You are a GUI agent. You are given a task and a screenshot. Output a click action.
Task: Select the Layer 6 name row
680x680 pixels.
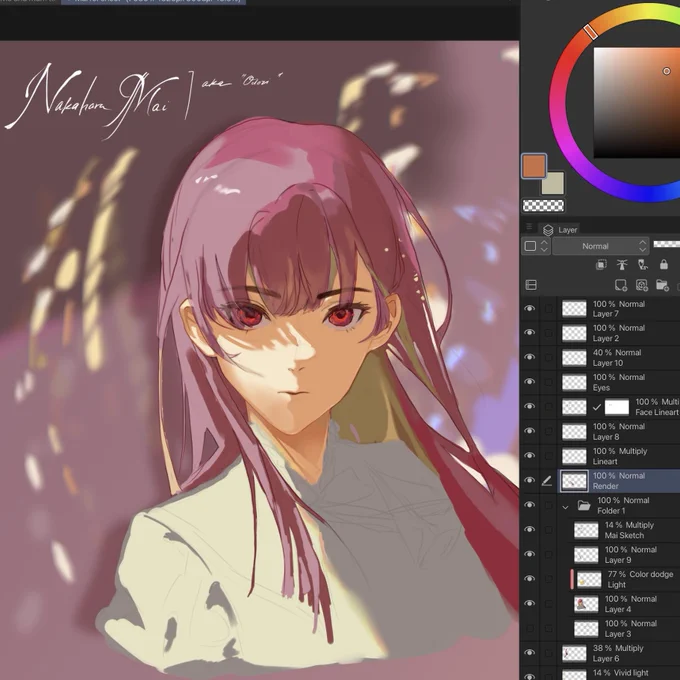[x=606, y=658]
